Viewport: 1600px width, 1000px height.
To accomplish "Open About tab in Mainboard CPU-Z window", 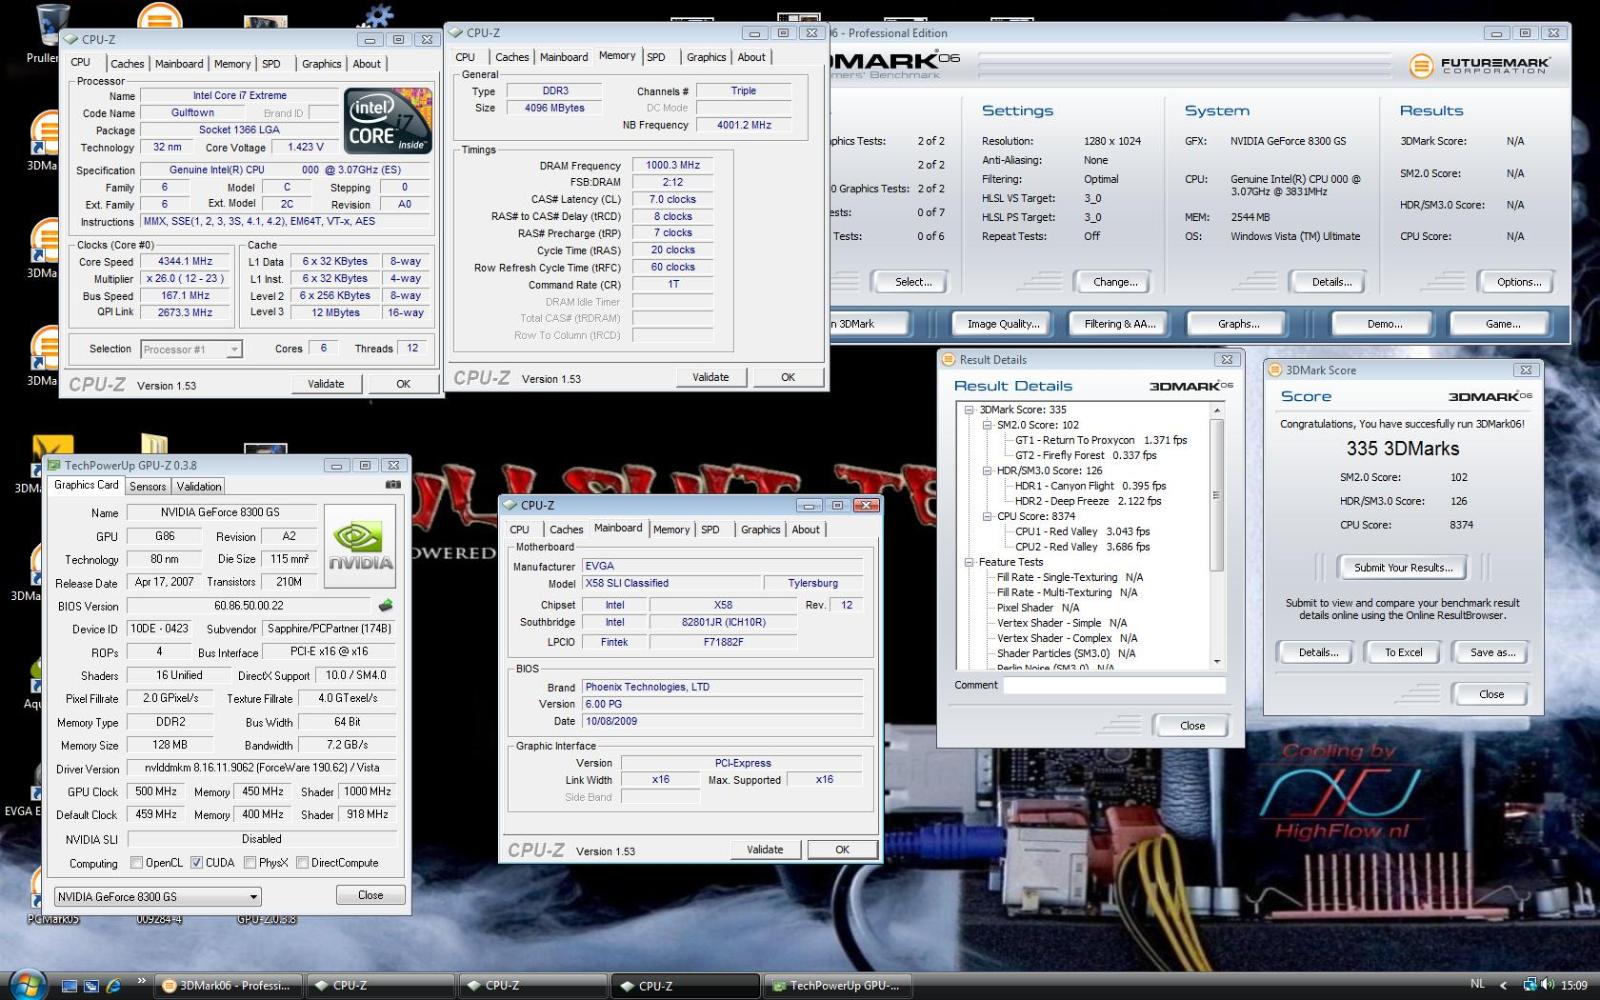I will [806, 530].
